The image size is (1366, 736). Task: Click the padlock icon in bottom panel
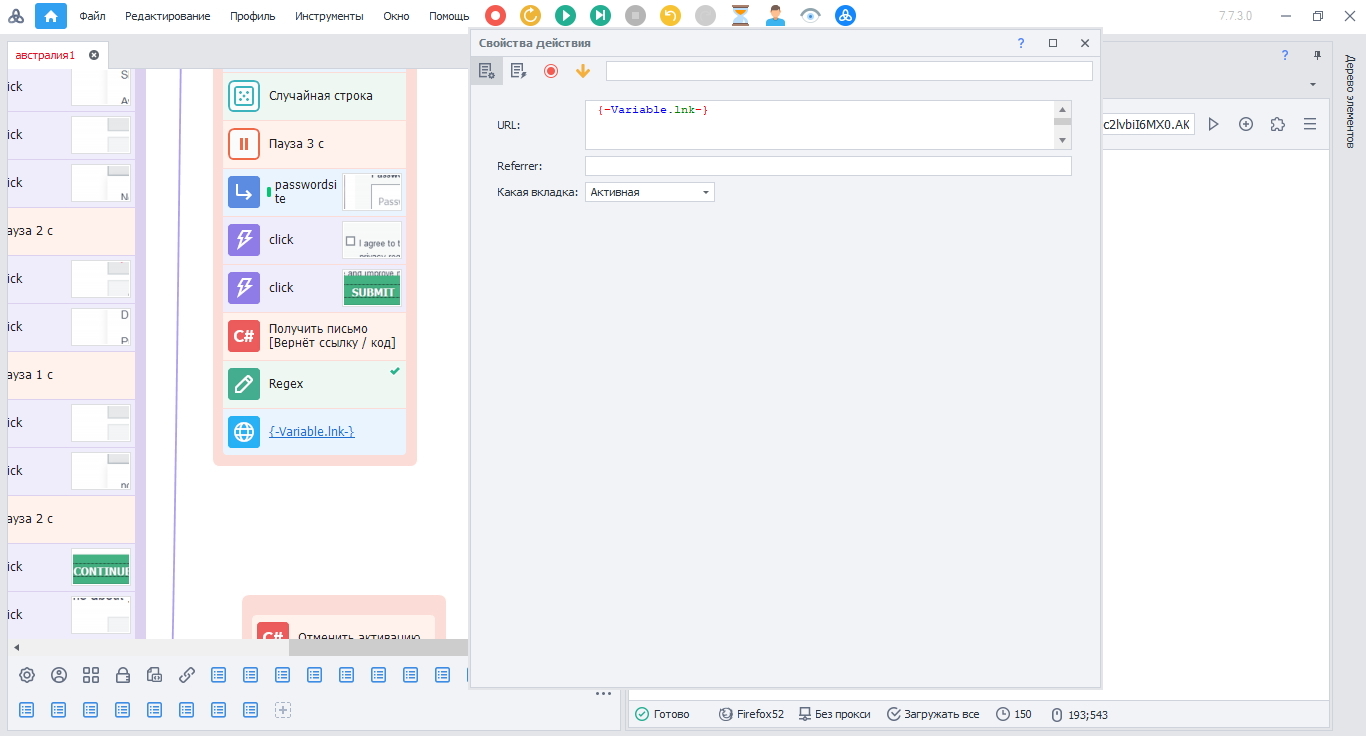[123, 675]
